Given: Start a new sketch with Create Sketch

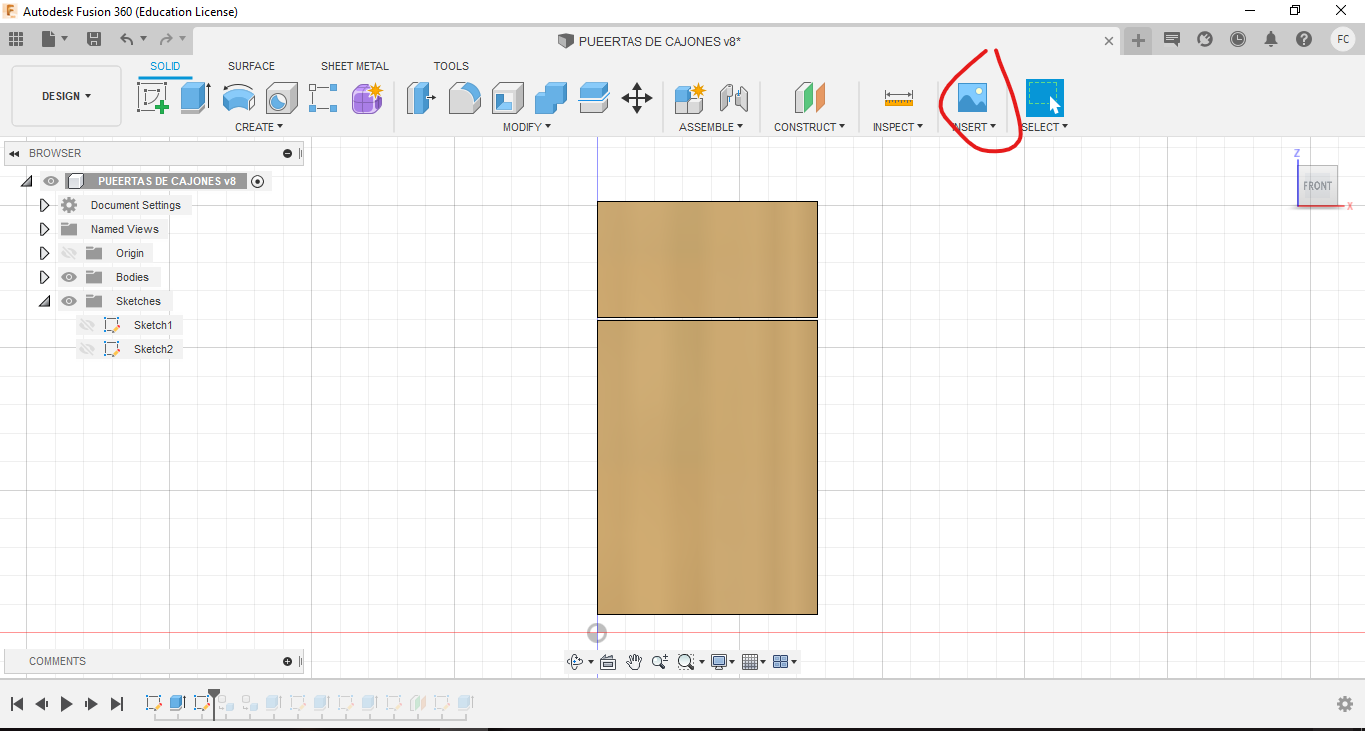Looking at the screenshot, I should [x=152, y=98].
